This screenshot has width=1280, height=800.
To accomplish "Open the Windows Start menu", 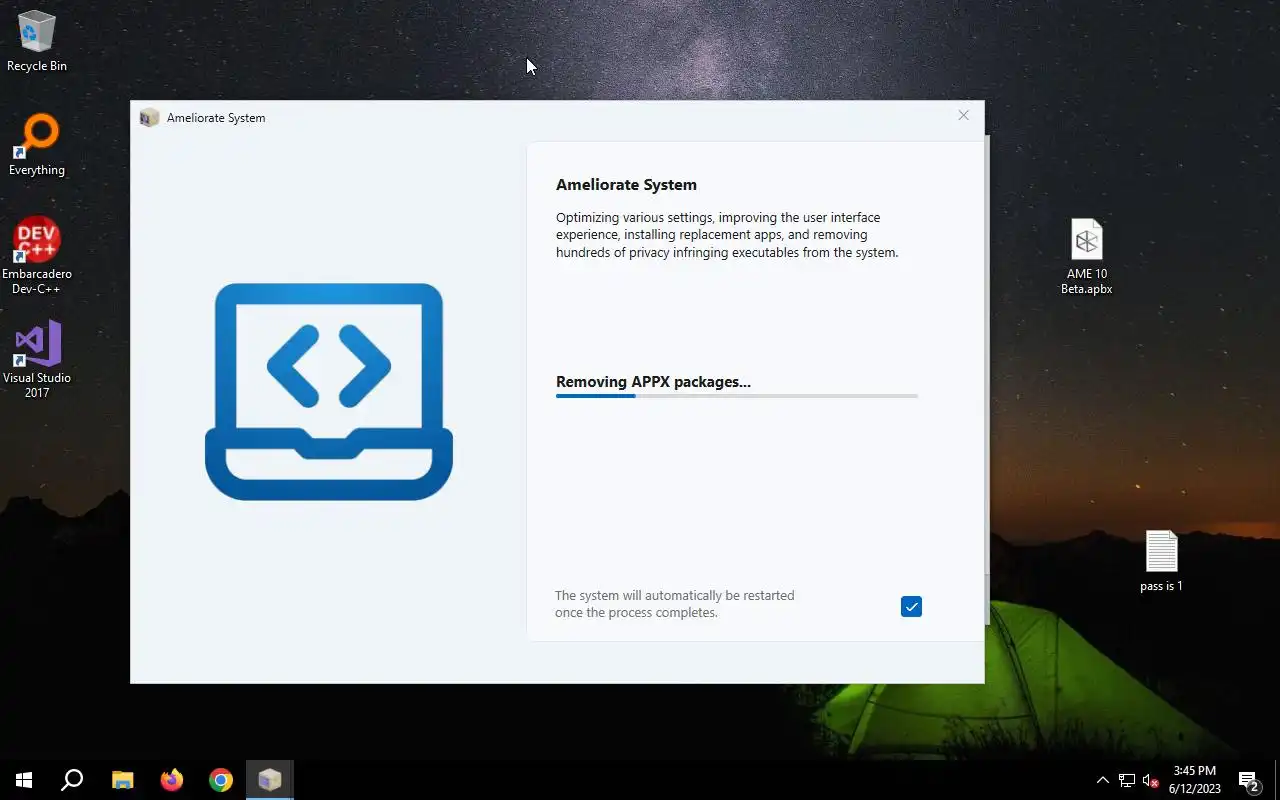I will point(24,780).
